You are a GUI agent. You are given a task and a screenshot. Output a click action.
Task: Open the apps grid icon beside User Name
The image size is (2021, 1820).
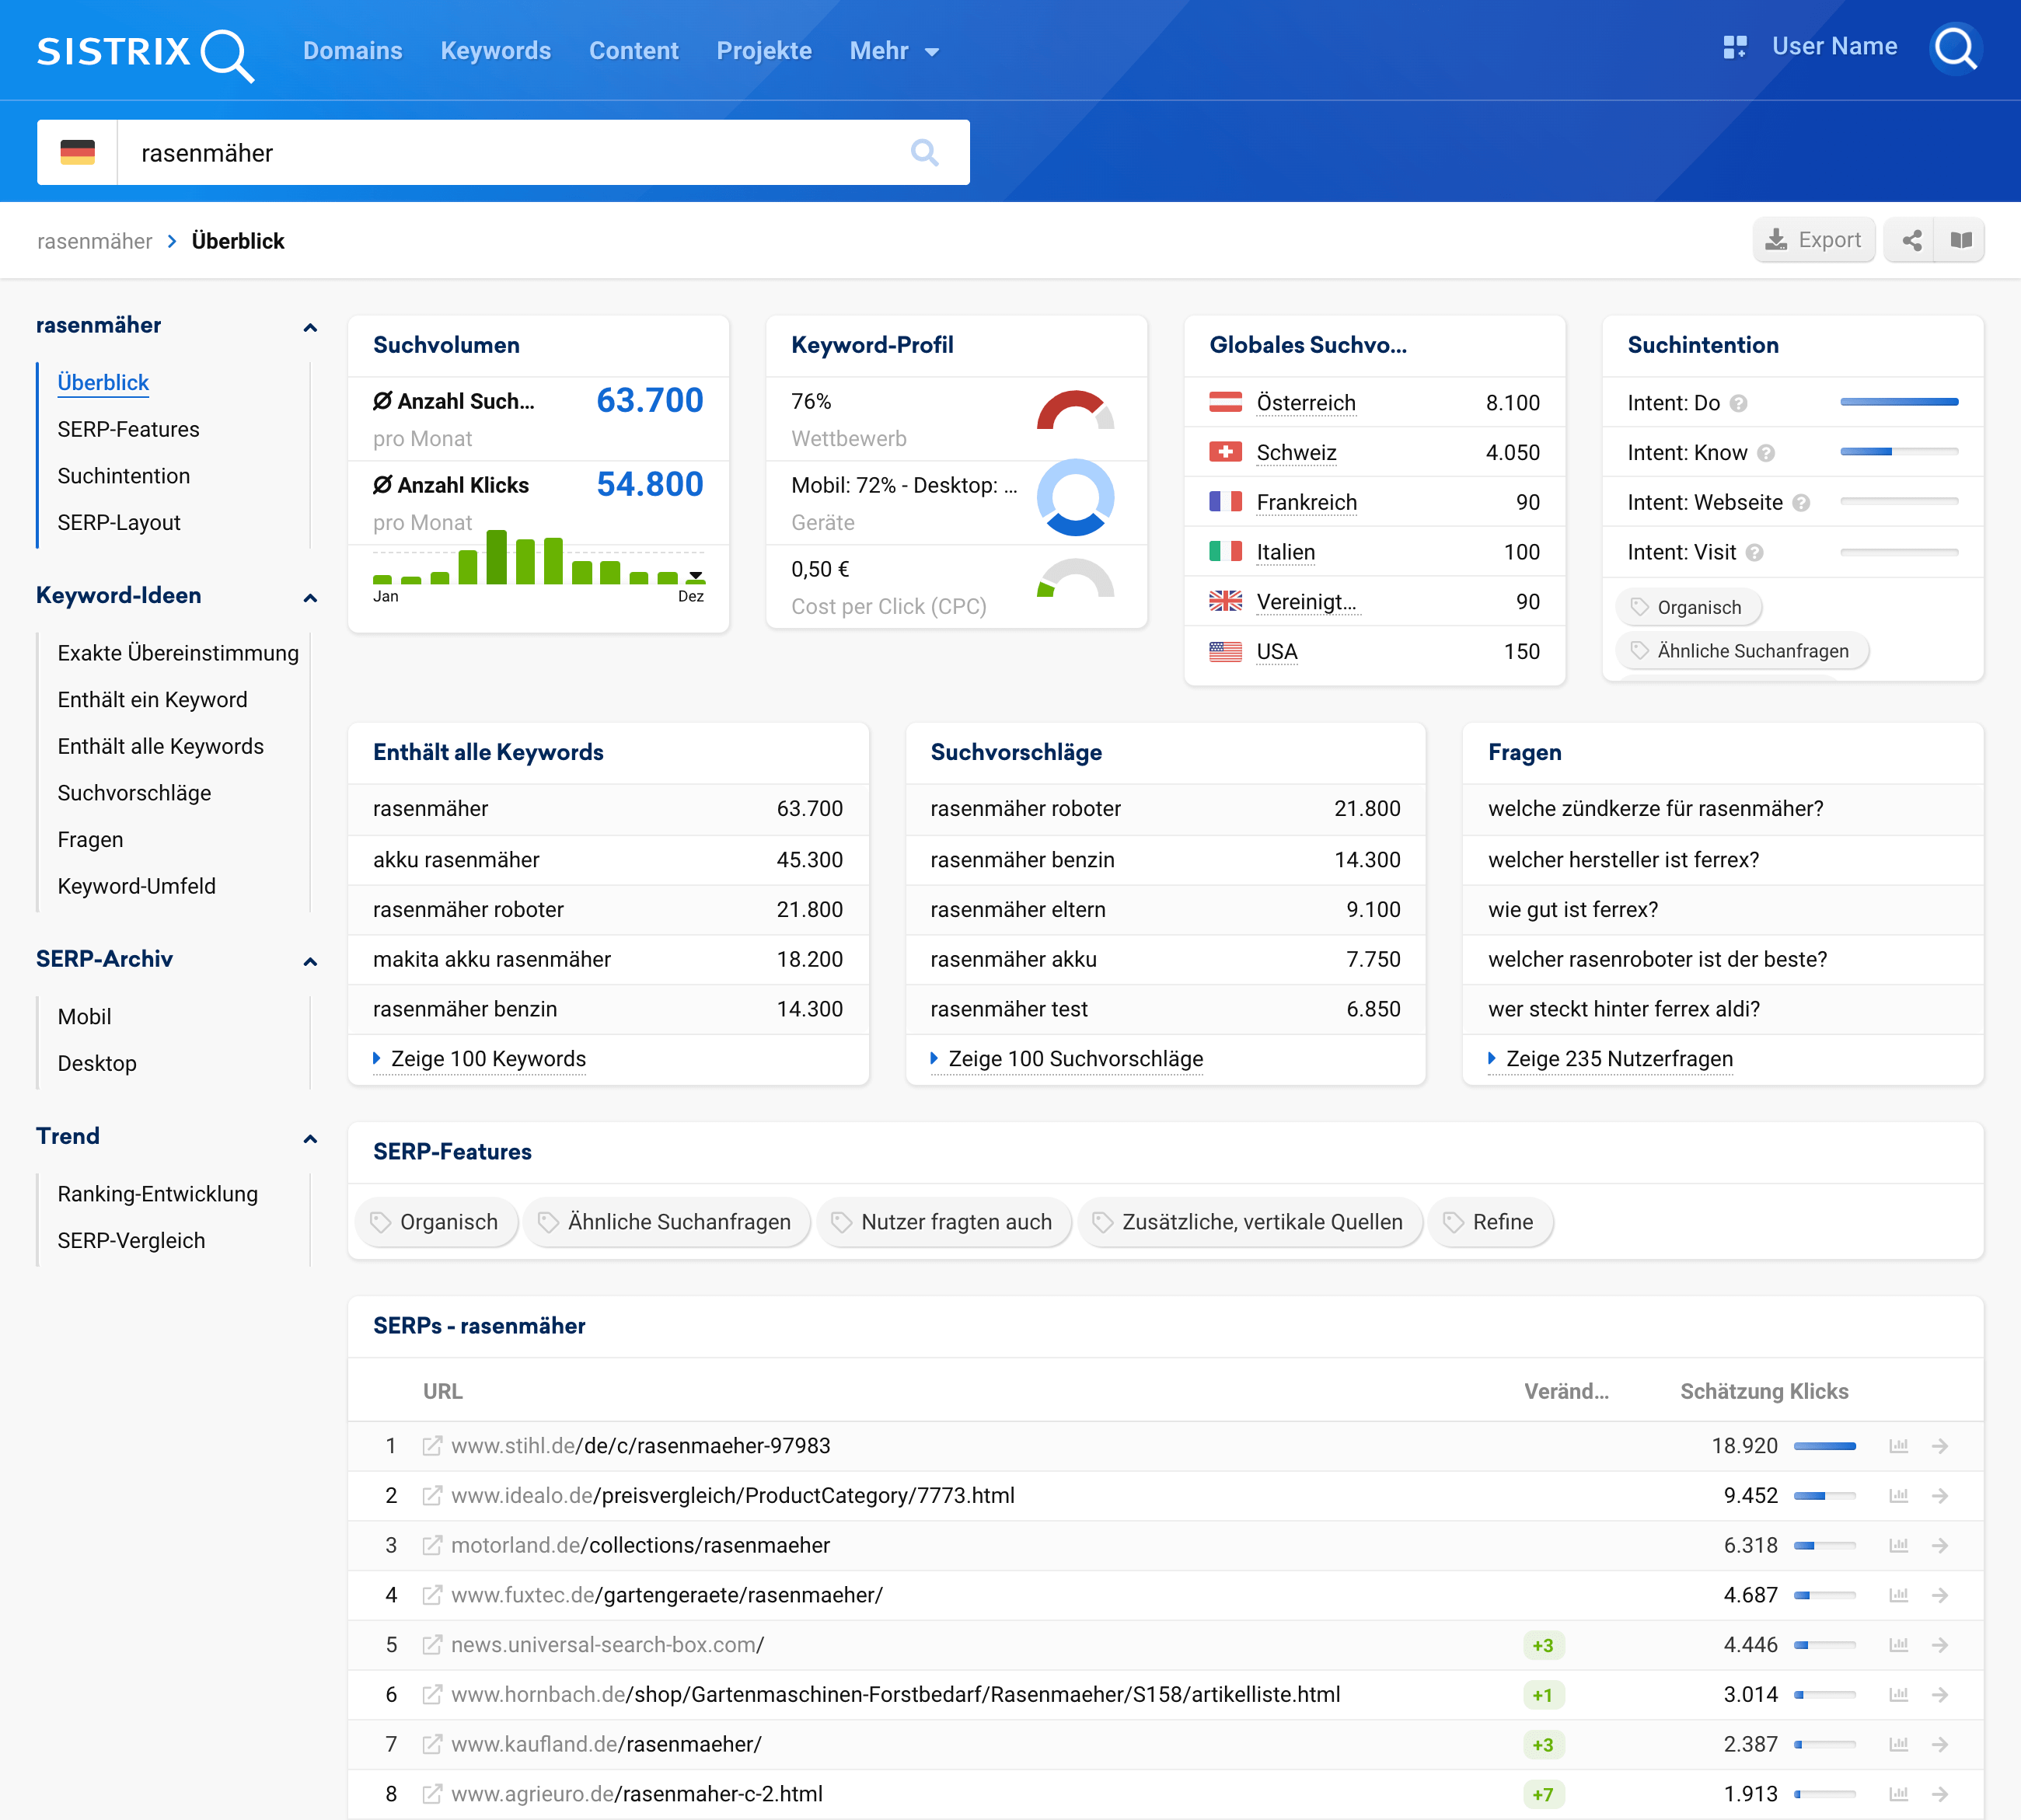point(1735,47)
